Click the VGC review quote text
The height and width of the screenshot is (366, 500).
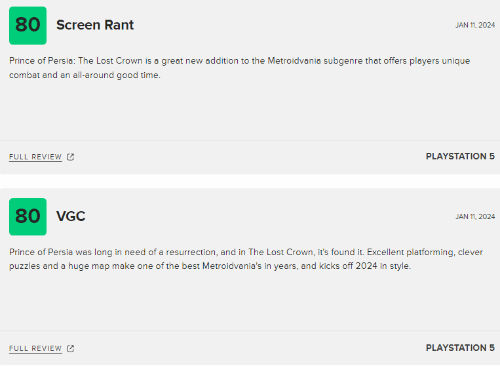(246, 259)
